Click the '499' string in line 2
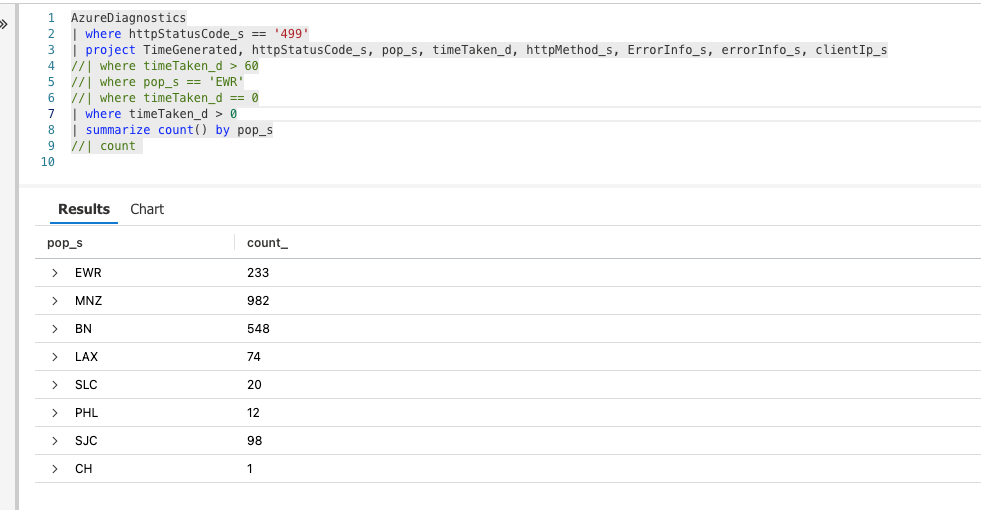This screenshot has width=981, height=510. tap(291, 34)
